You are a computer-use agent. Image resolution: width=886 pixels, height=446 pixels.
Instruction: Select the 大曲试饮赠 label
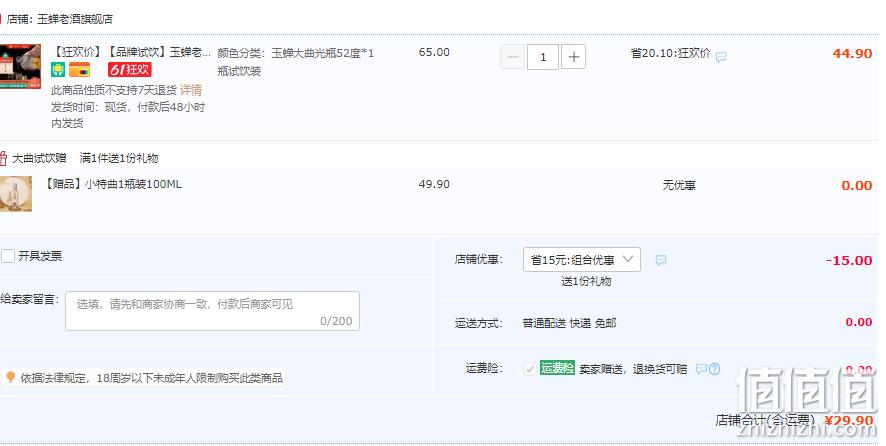click(39, 158)
